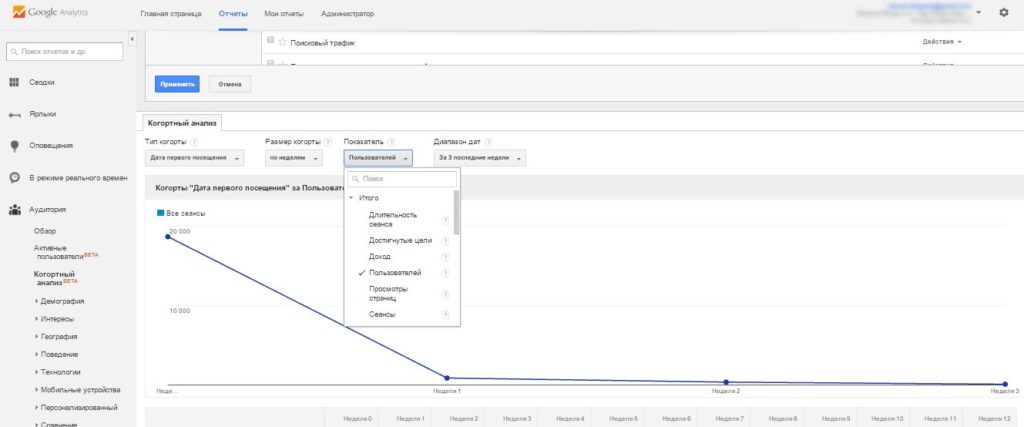This screenshot has height=427, width=1024.
Task: Click the Аудитория people icon
Action: coord(15,210)
